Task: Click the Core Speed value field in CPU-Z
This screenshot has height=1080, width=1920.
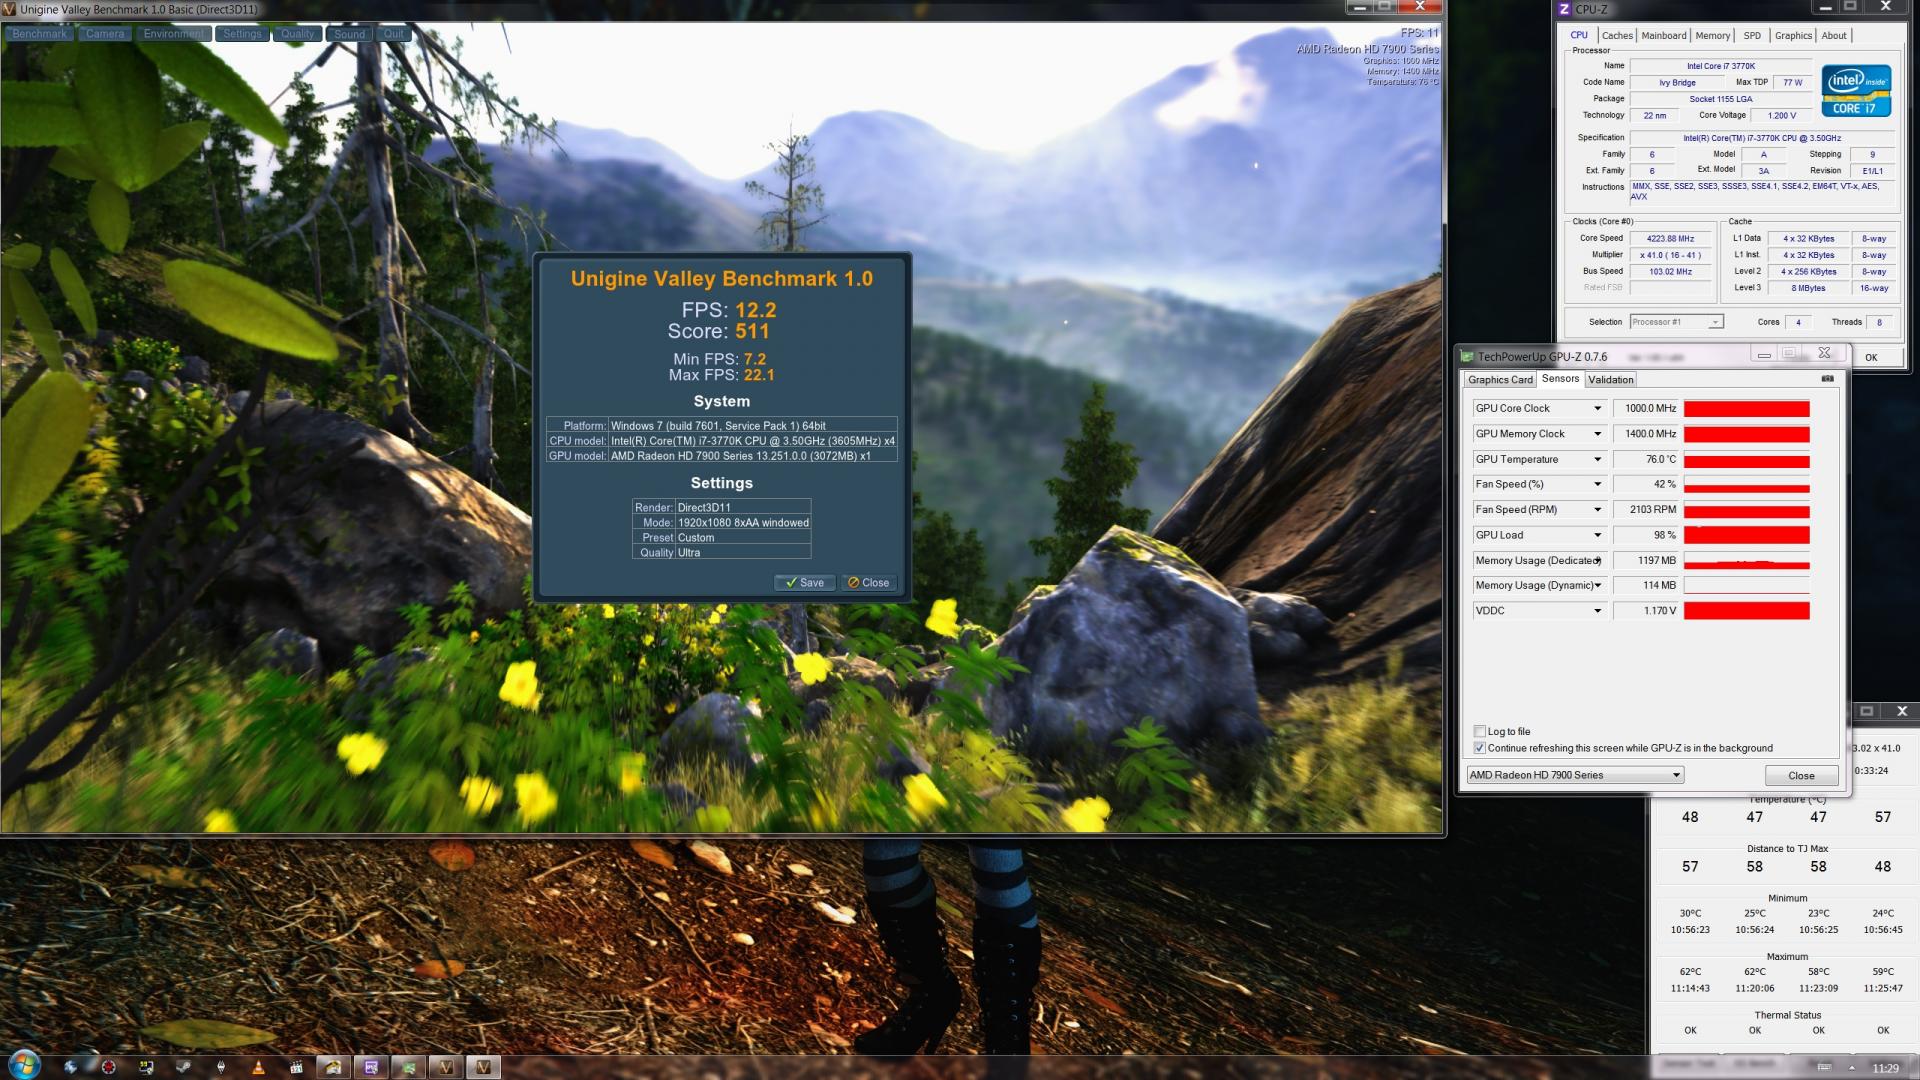Action: (1670, 239)
